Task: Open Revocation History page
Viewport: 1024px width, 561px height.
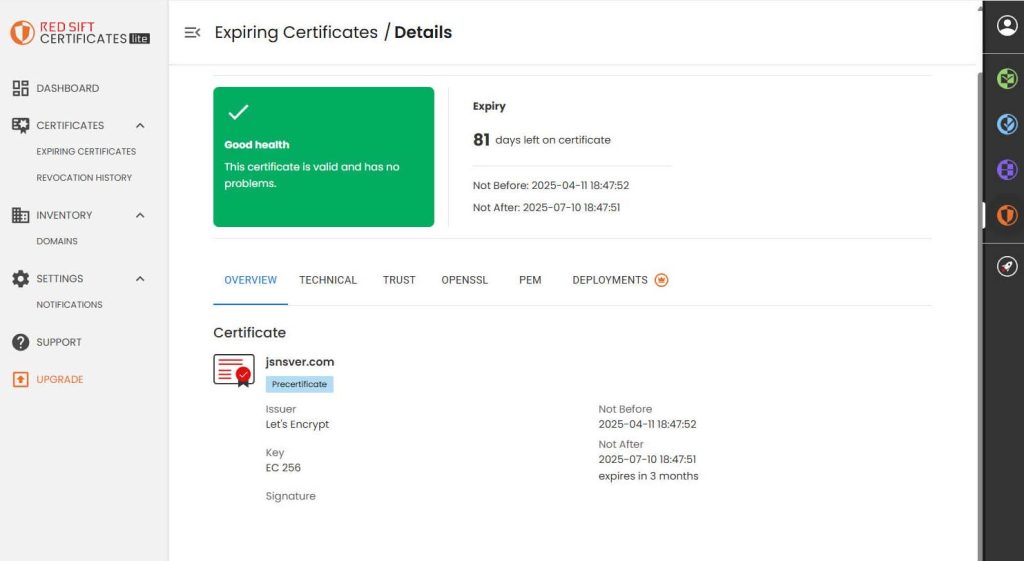Action: 84,178
